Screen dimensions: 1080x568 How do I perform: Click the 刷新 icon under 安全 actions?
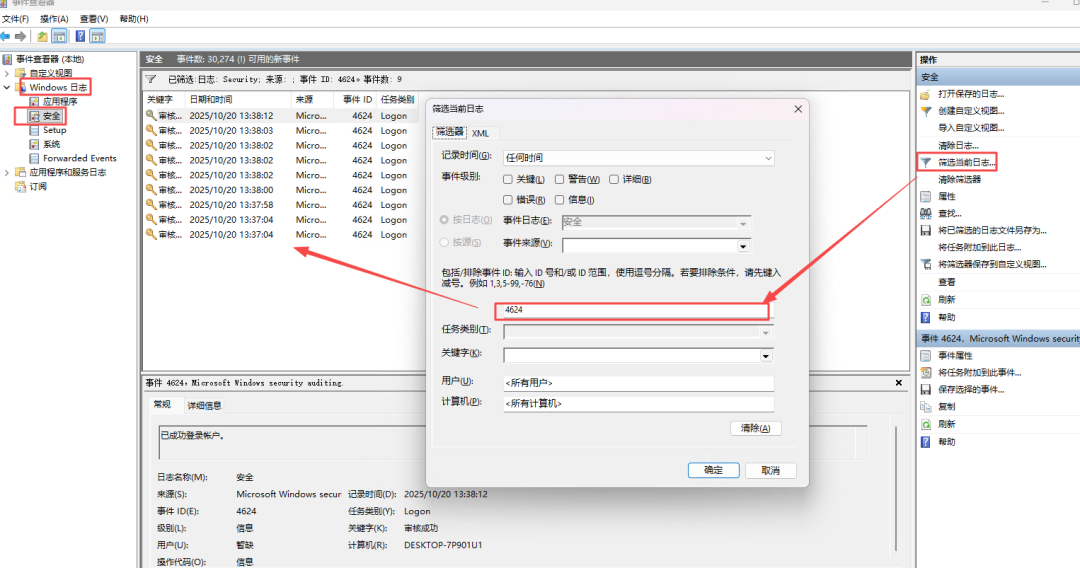[x=926, y=300]
